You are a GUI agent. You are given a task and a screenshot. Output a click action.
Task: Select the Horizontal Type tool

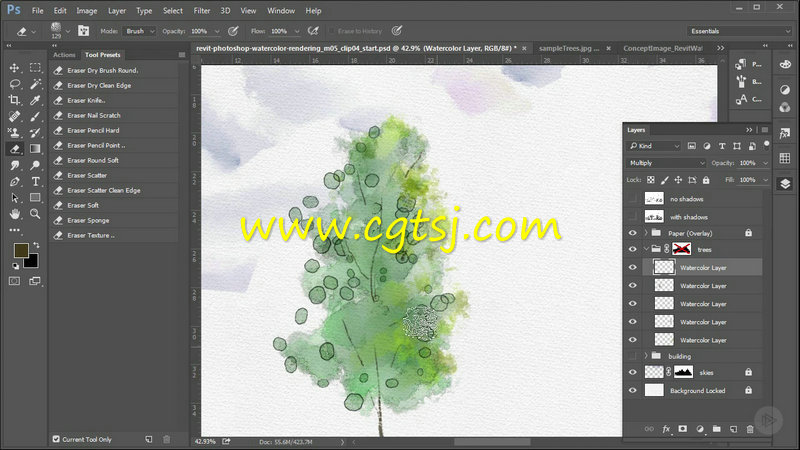tap(35, 181)
